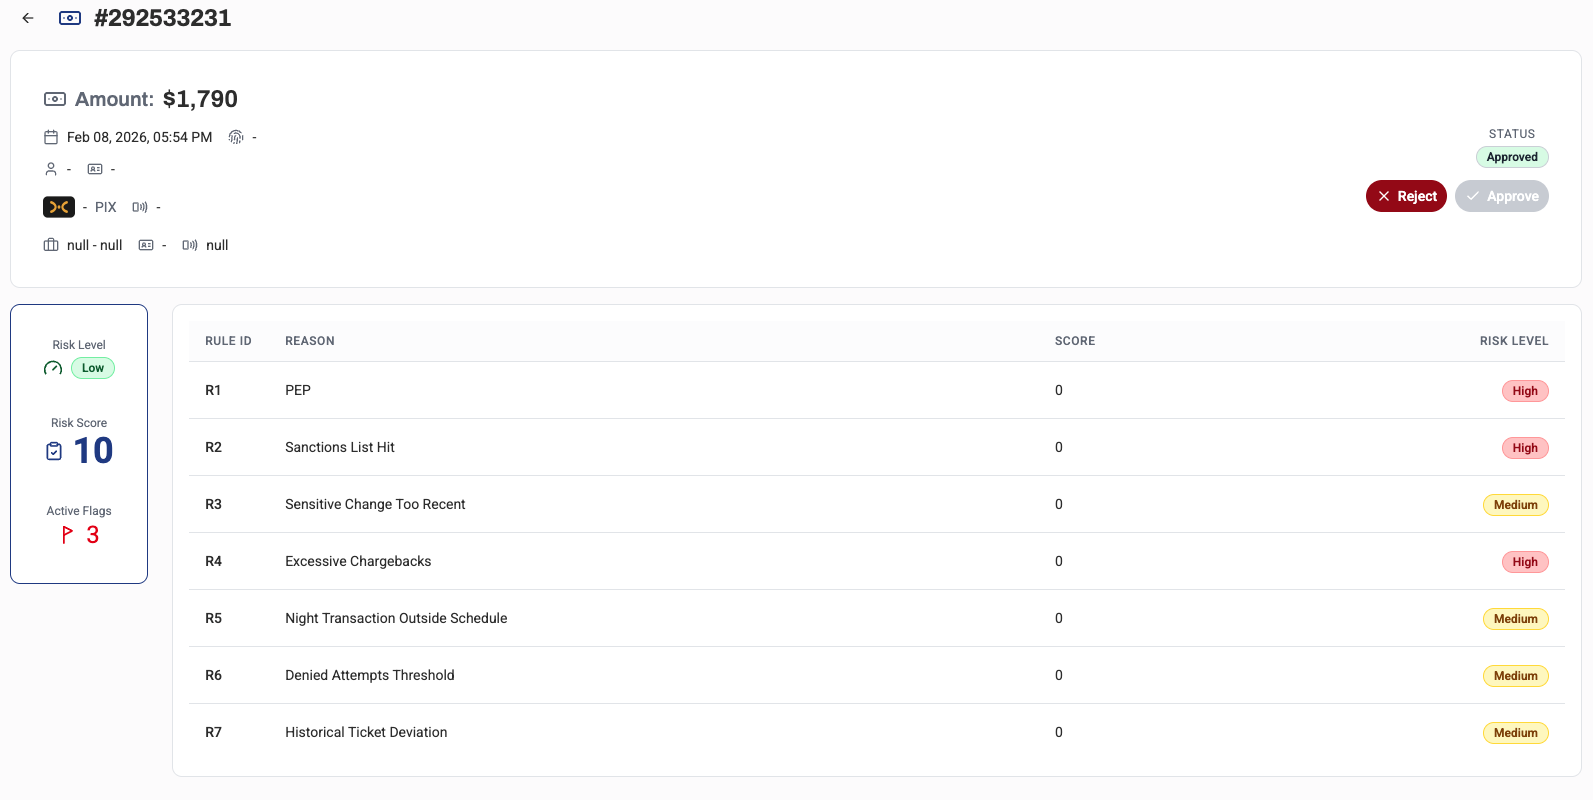This screenshot has height=800, width=1593.
Task: Click the Risk Level gauge icon
Action: (53, 368)
